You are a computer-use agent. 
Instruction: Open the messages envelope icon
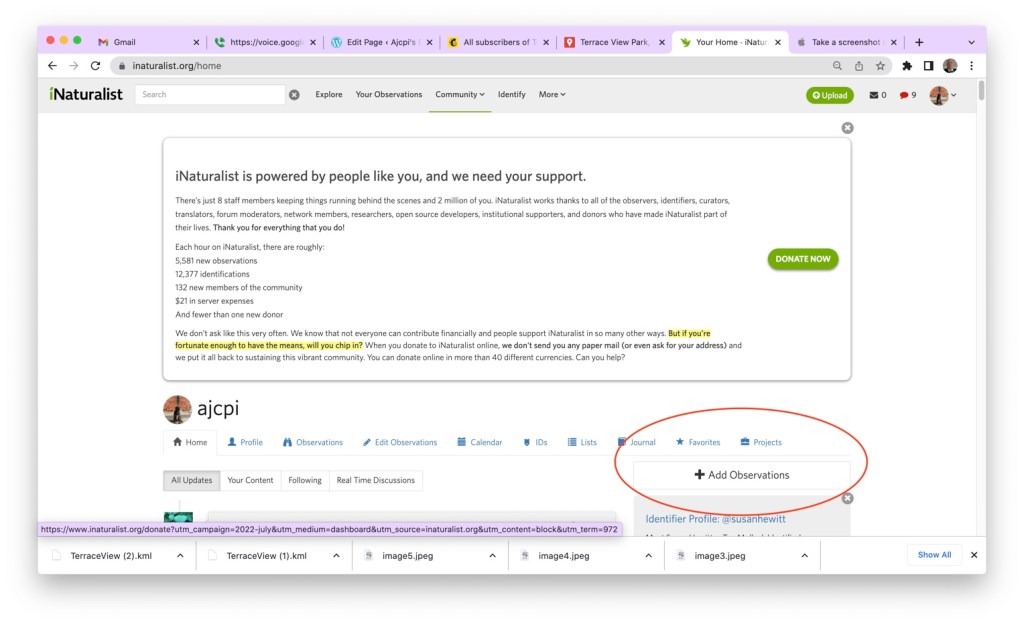coord(876,95)
